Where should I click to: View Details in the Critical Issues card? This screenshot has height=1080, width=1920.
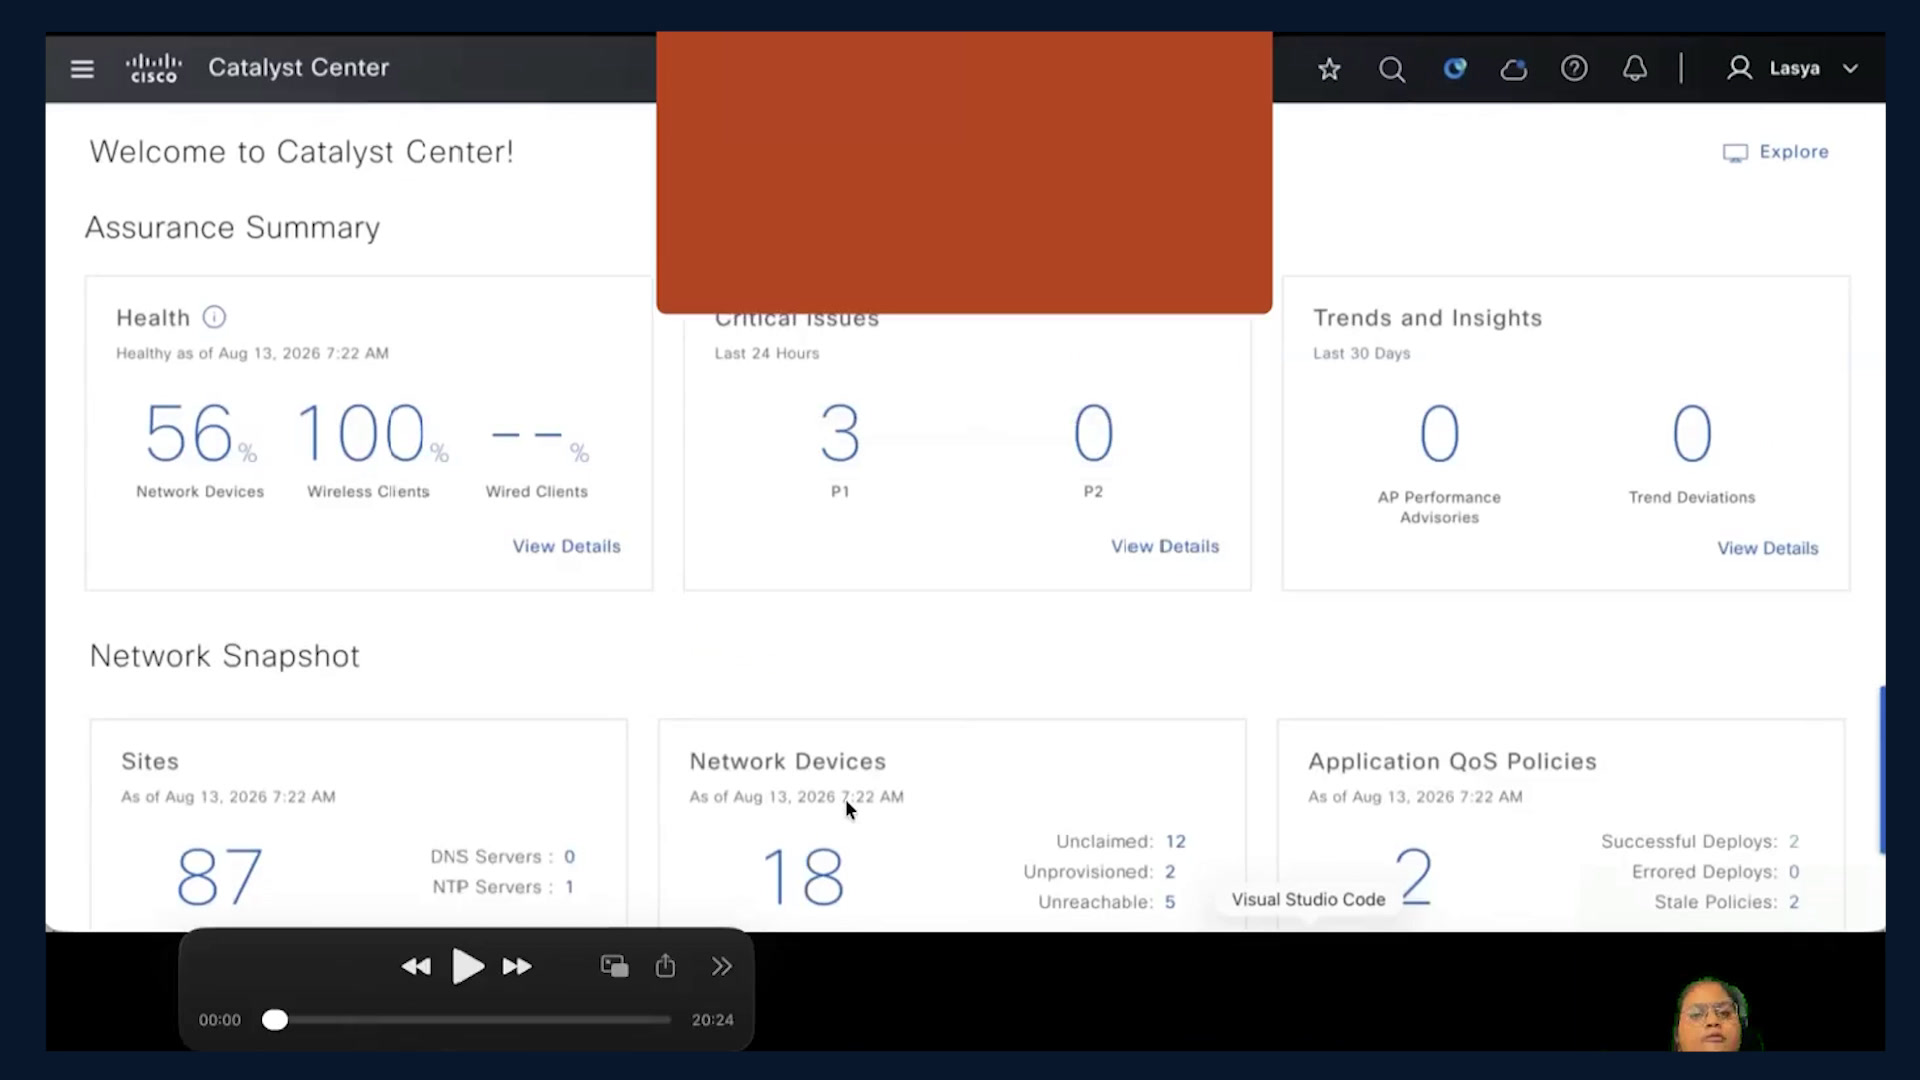pos(1165,546)
